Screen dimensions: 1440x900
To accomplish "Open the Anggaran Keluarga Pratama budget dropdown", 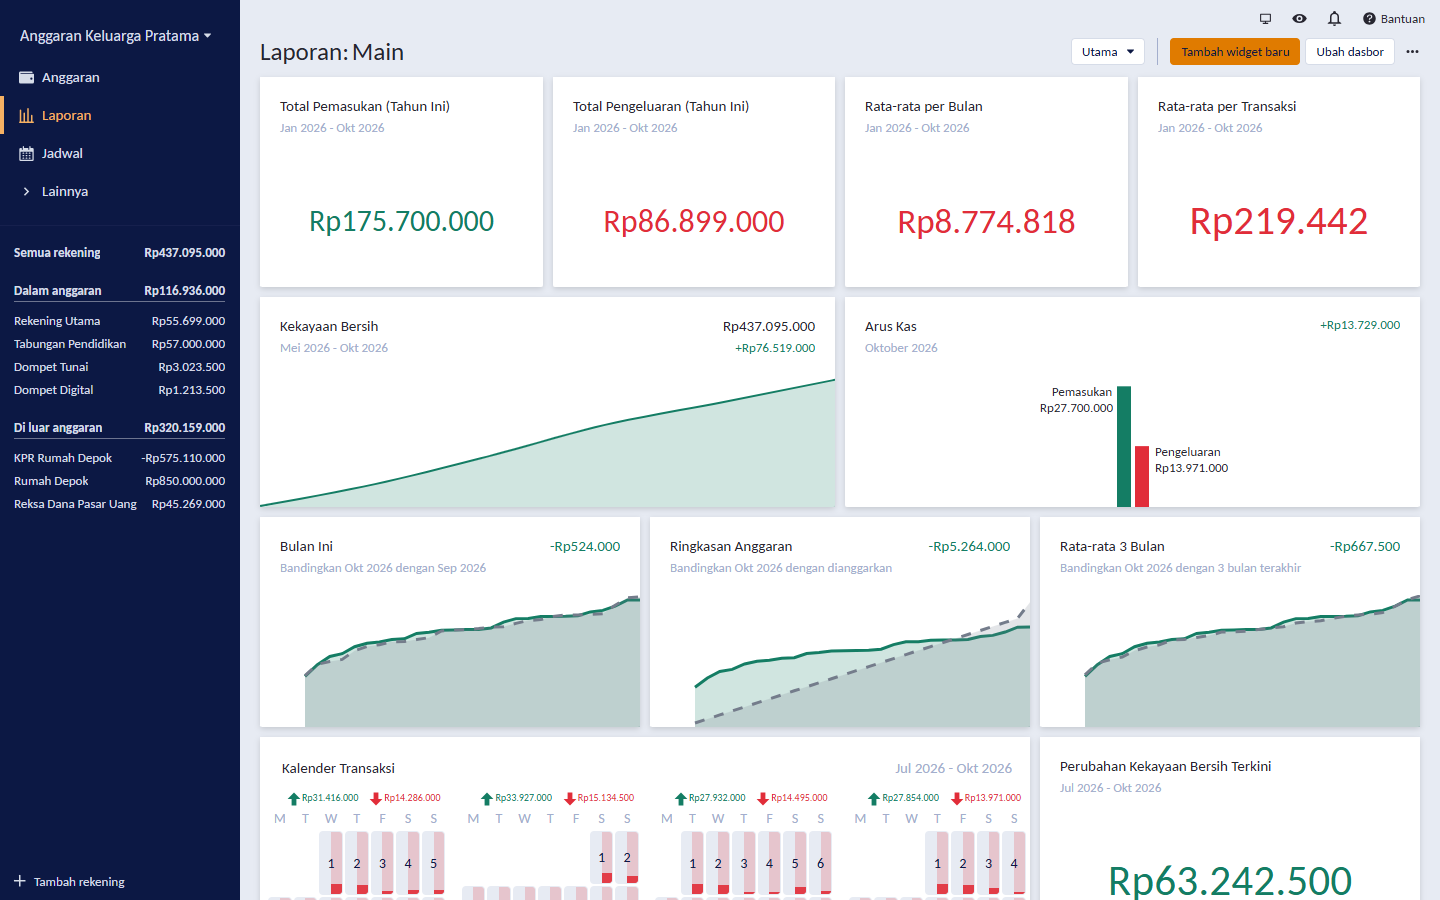I will click(116, 36).
